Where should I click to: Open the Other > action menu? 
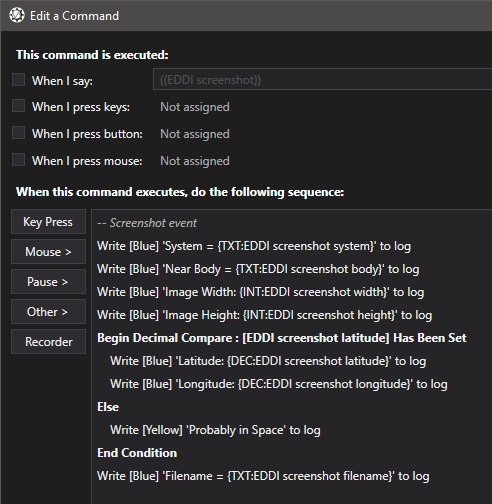[48, 312]
